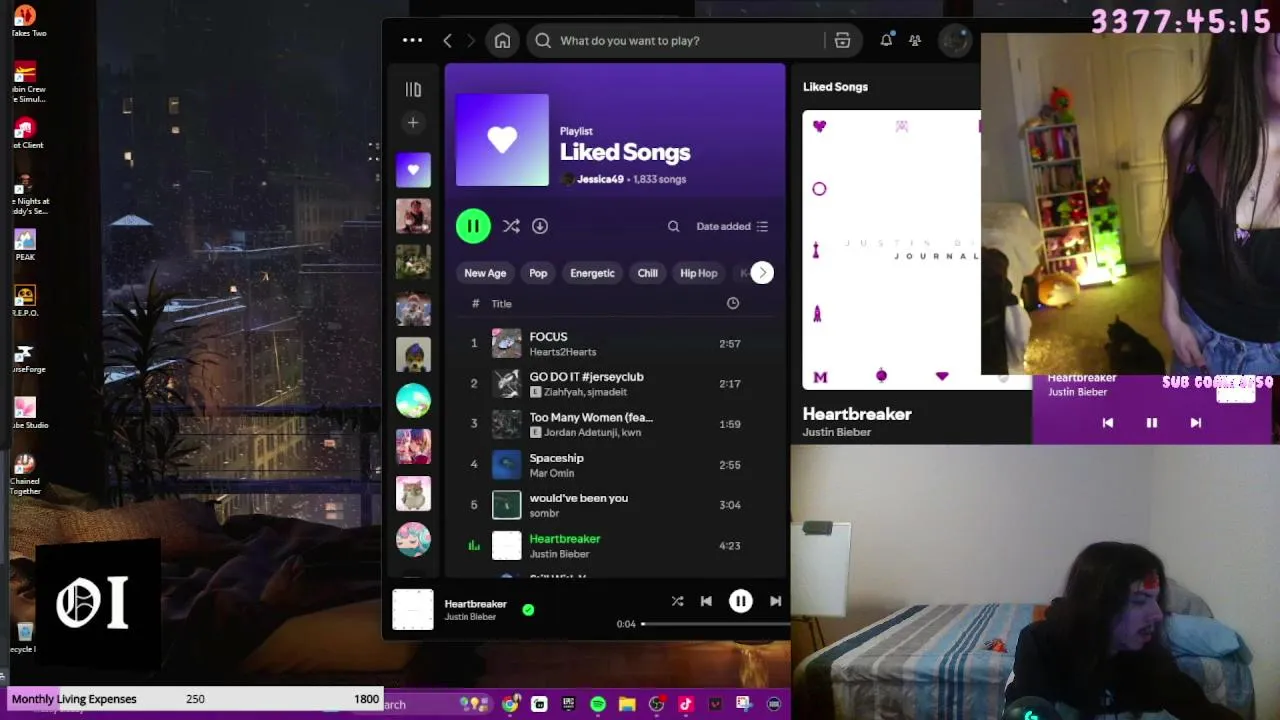Open Spotify's three-dot main menu
Screen dimensions: 1280x720
coord(412,40)
